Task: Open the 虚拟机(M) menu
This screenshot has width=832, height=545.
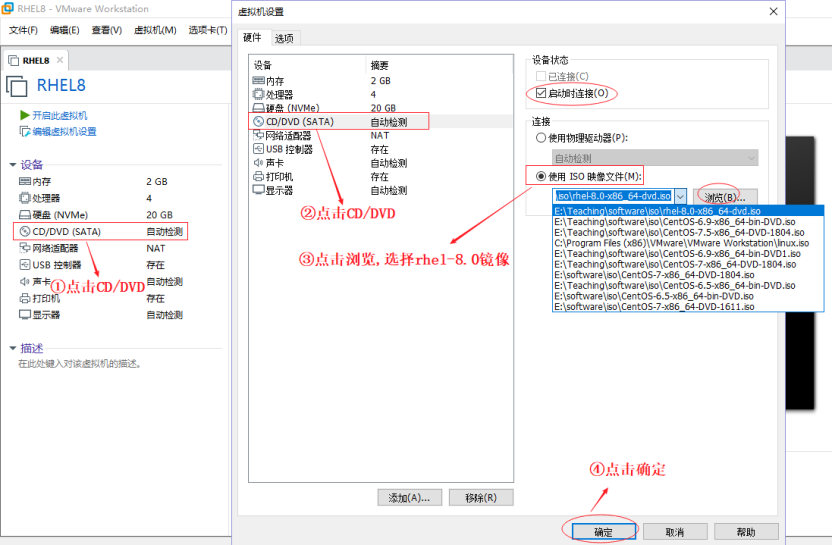Action: [x=154, y=30]
